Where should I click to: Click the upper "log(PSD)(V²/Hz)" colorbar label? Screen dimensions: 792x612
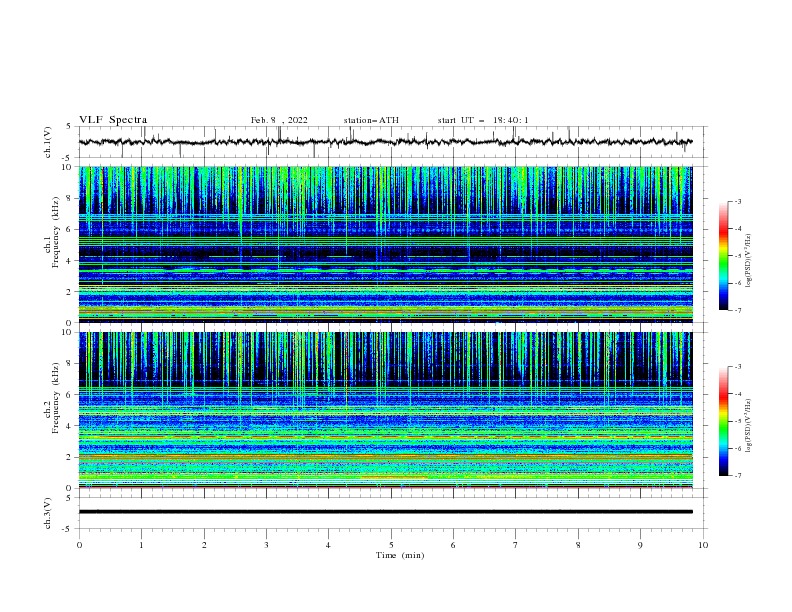tap(749, 261)
